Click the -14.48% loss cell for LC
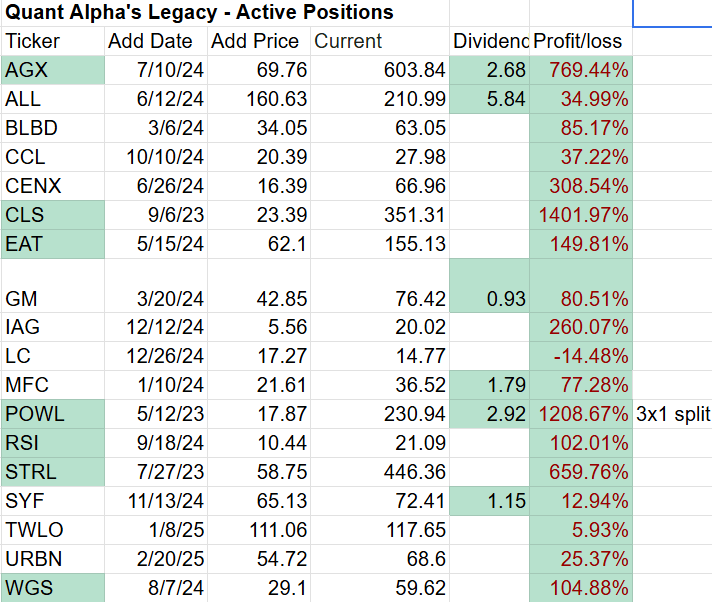The height and width of the screenshot is (602, 712). click(x=580, y=356)
